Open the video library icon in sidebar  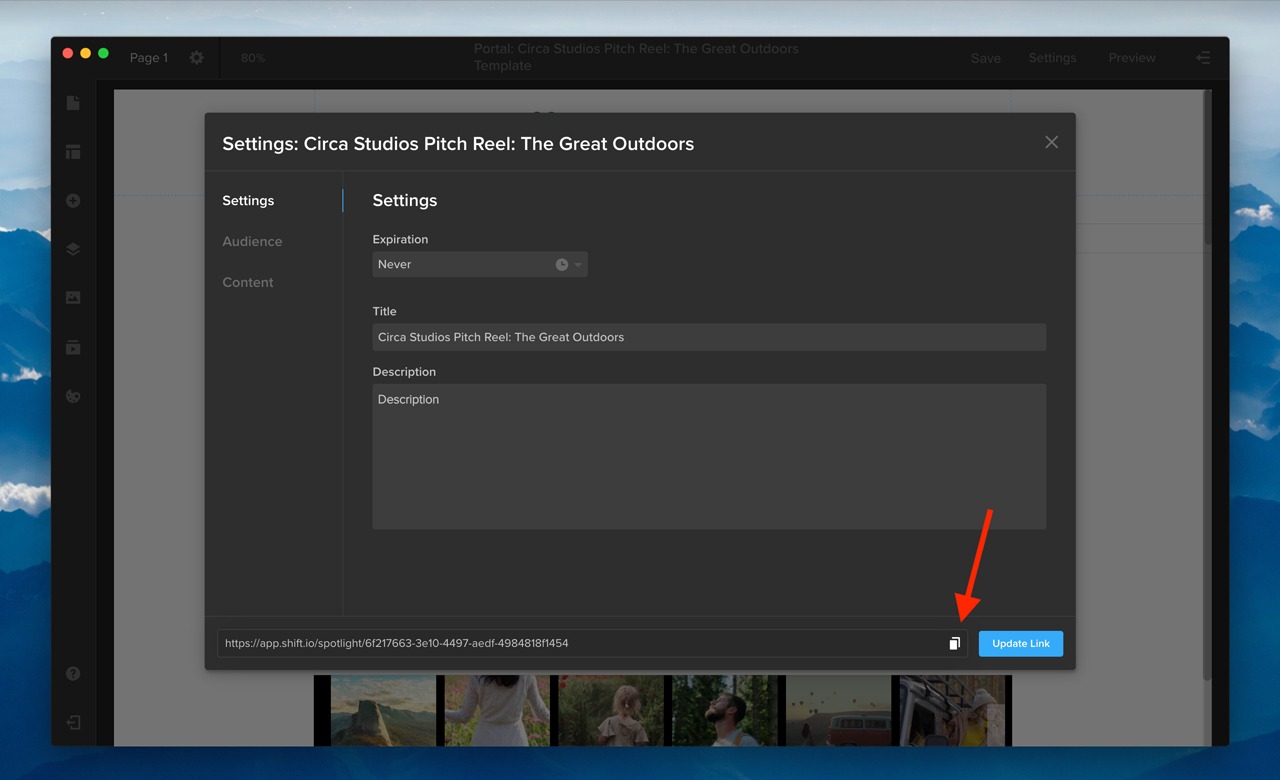(x=73, y=347)
